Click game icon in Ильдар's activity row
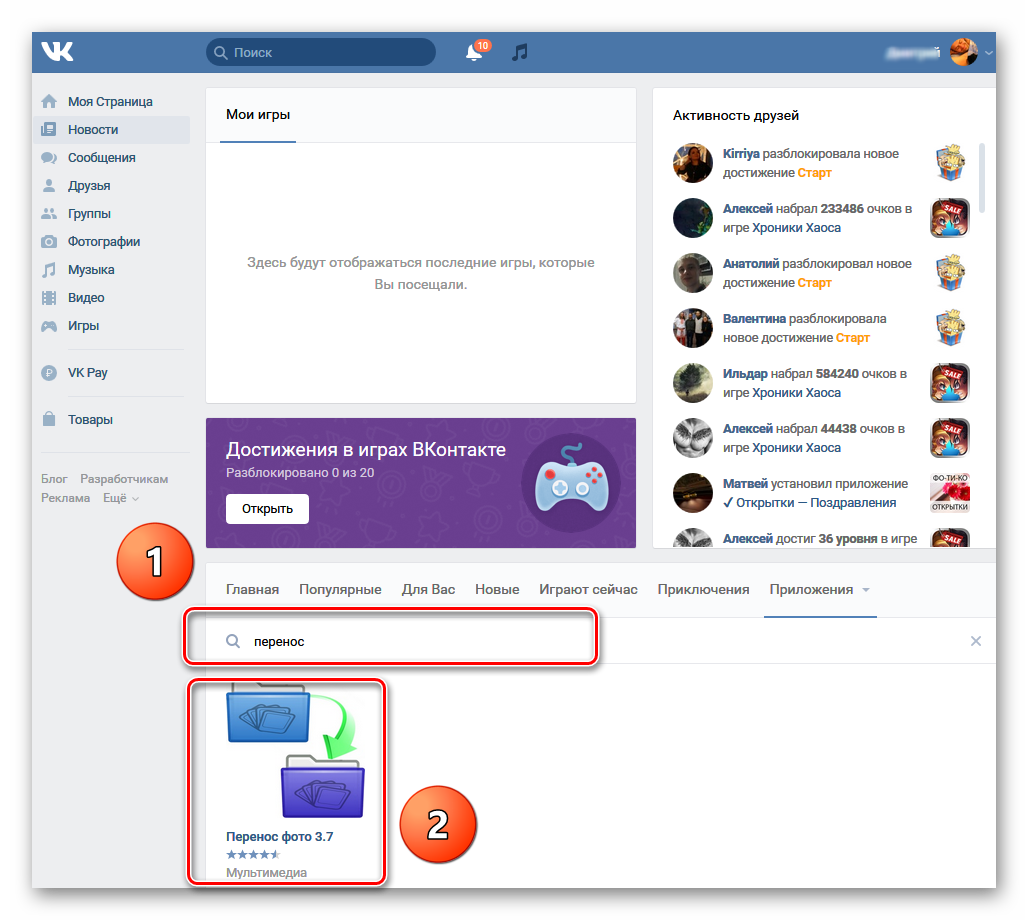The width and height of the screenshot is (1028, 920). pyautogui.click(x=949, y=383)
